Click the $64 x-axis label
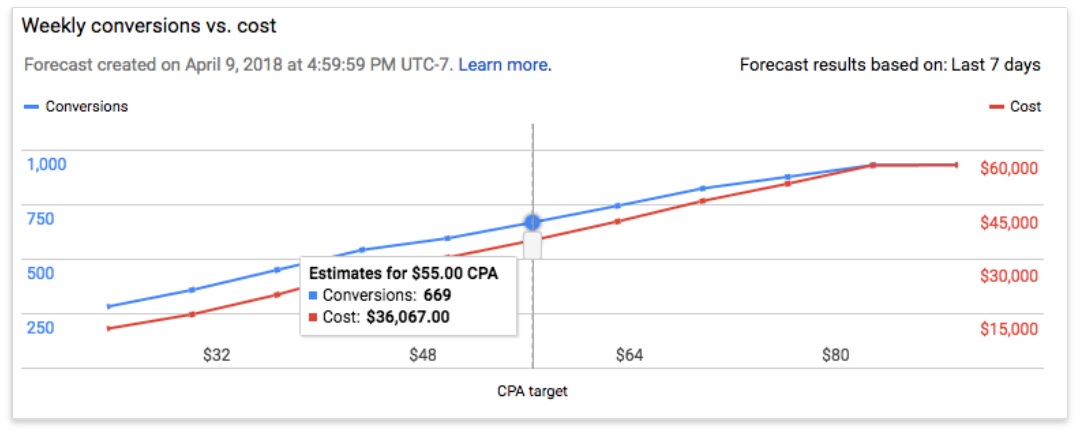The height and width of the screenshot is (432, 1081). (x=629, y=354)
